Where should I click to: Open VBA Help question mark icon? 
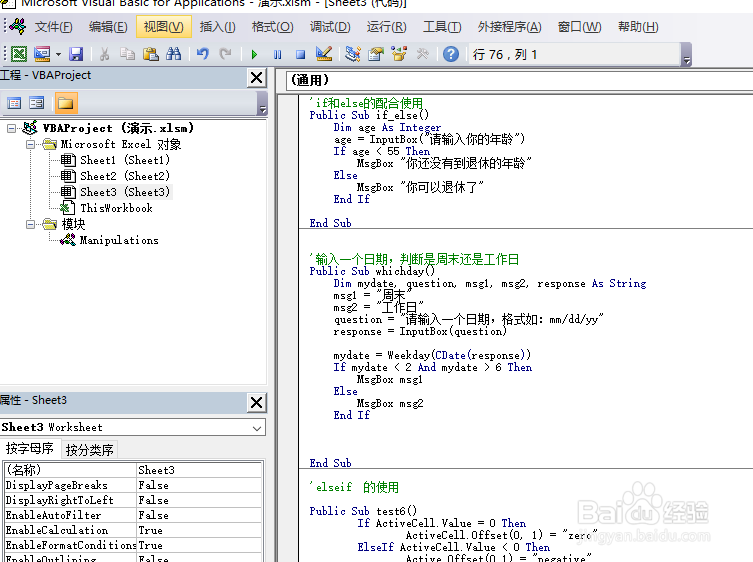(x=451, y=54)
